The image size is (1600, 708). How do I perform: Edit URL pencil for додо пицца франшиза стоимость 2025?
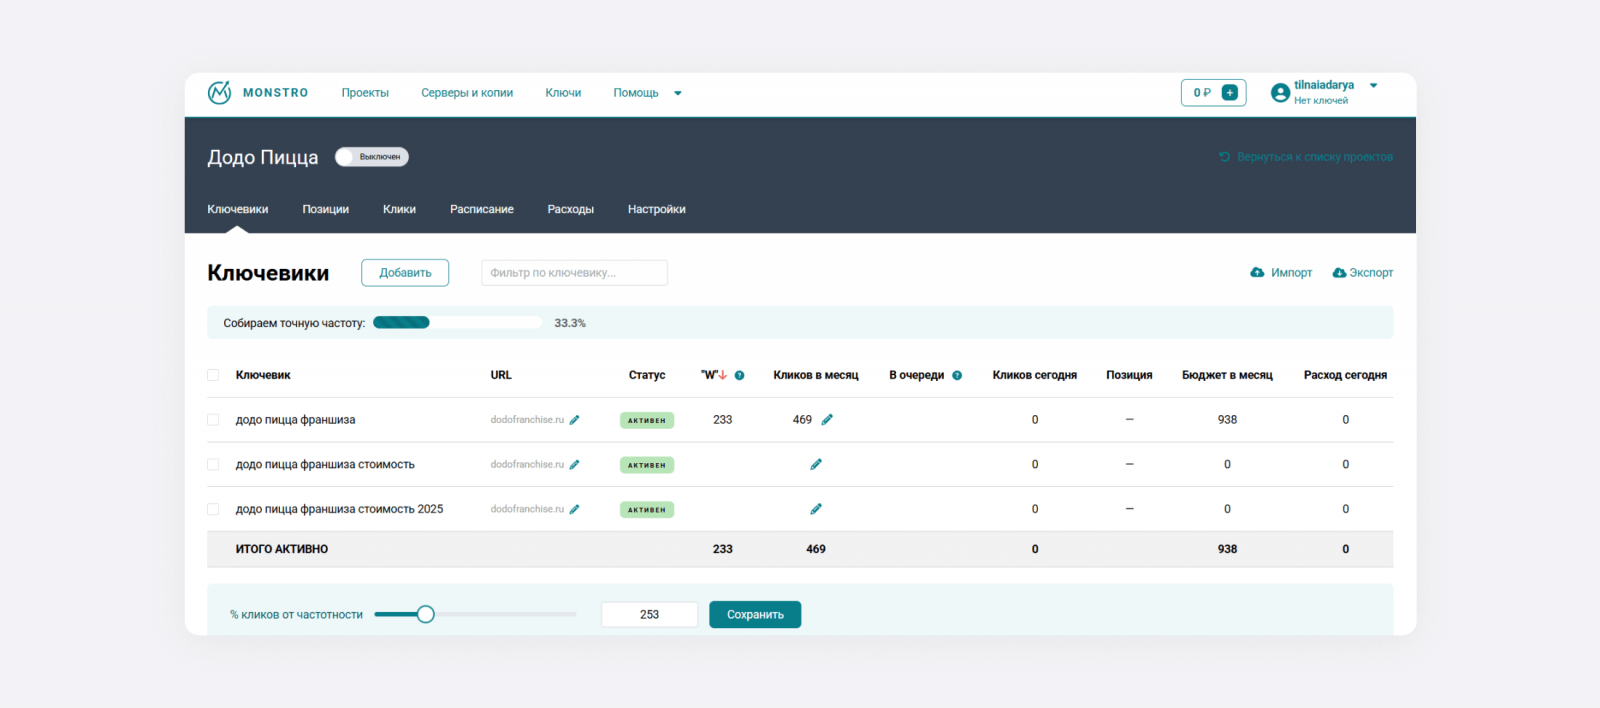tap(575, 509)
